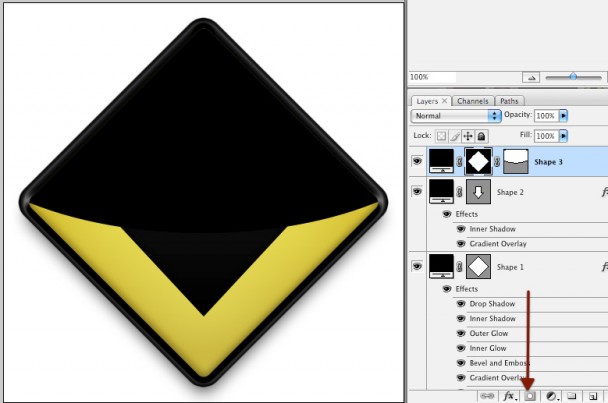Toggle Shape 2 Gradient Overlay effect visibility

(461, 244)
